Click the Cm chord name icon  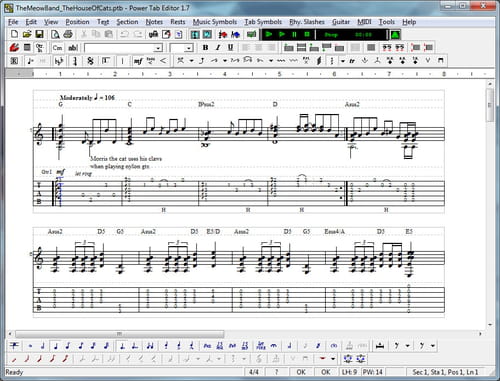(x=57, y=48)
